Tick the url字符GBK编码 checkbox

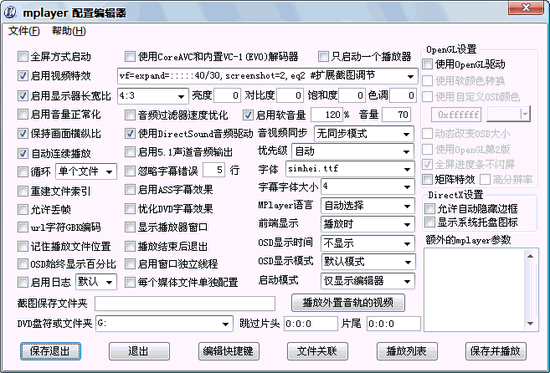pyautogui.click(x=23, y=227)
